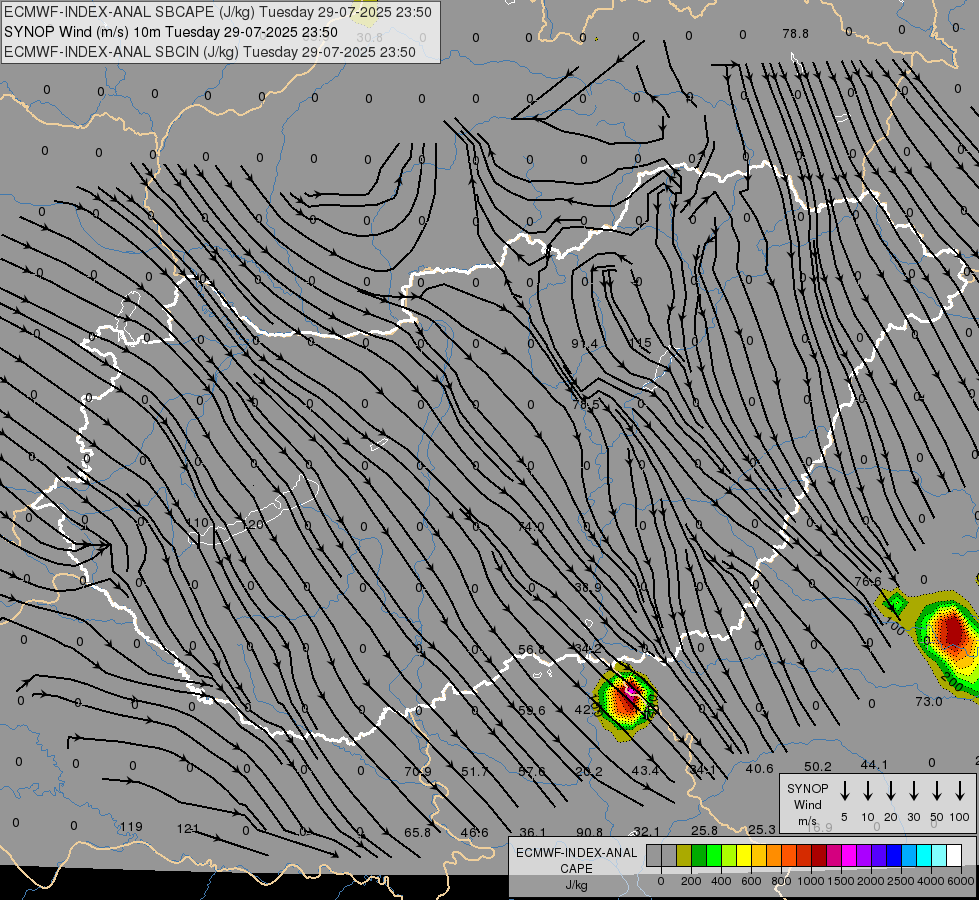This screenshot has height=900, width=979.
Task: Click the 32.1 value above CAPE legend
Action: pos(646,831)
